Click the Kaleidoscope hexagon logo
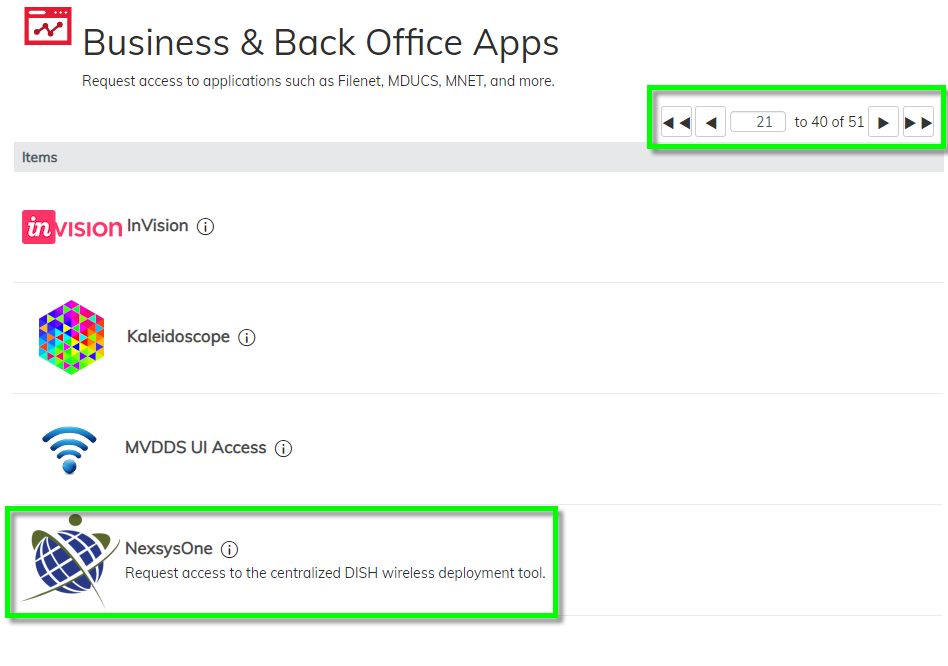948x666 pixels. (71, 337)
